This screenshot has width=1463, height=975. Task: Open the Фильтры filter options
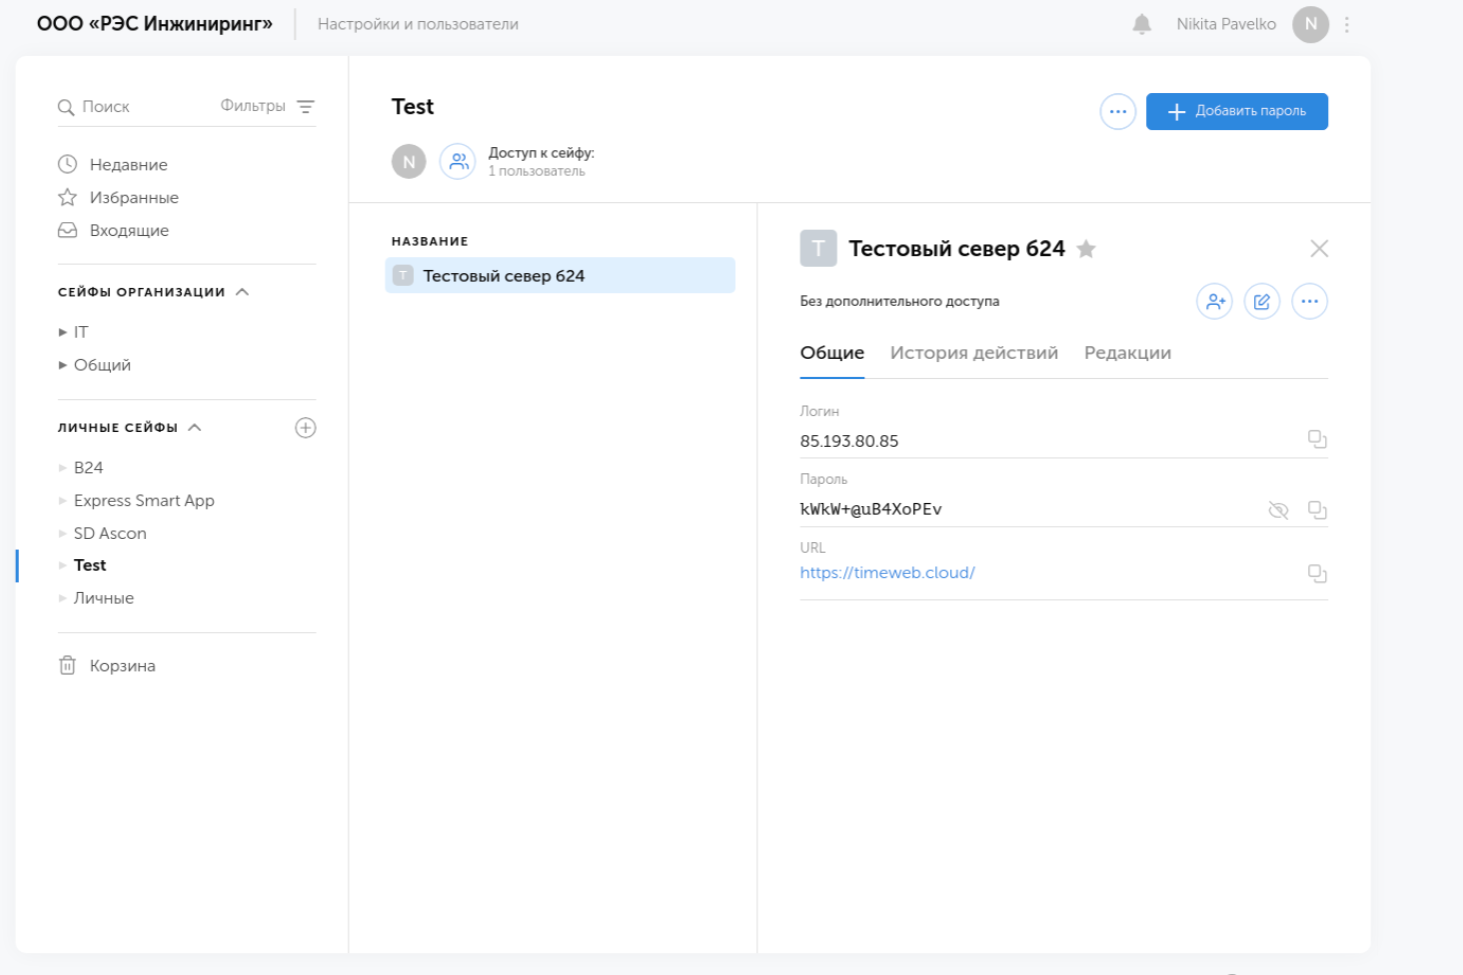click(267, 106)
